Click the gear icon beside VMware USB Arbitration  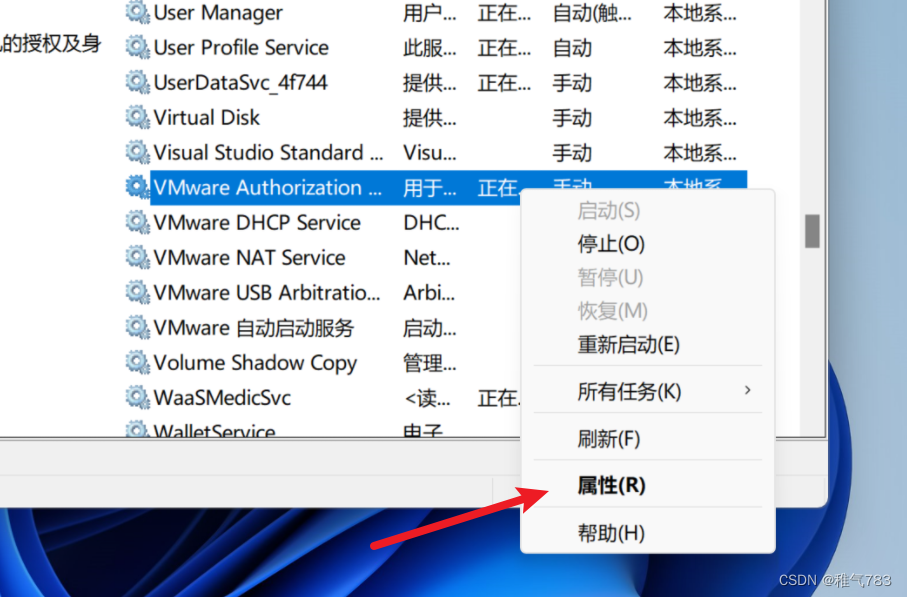pyautogui.click(x=138, y=292)
